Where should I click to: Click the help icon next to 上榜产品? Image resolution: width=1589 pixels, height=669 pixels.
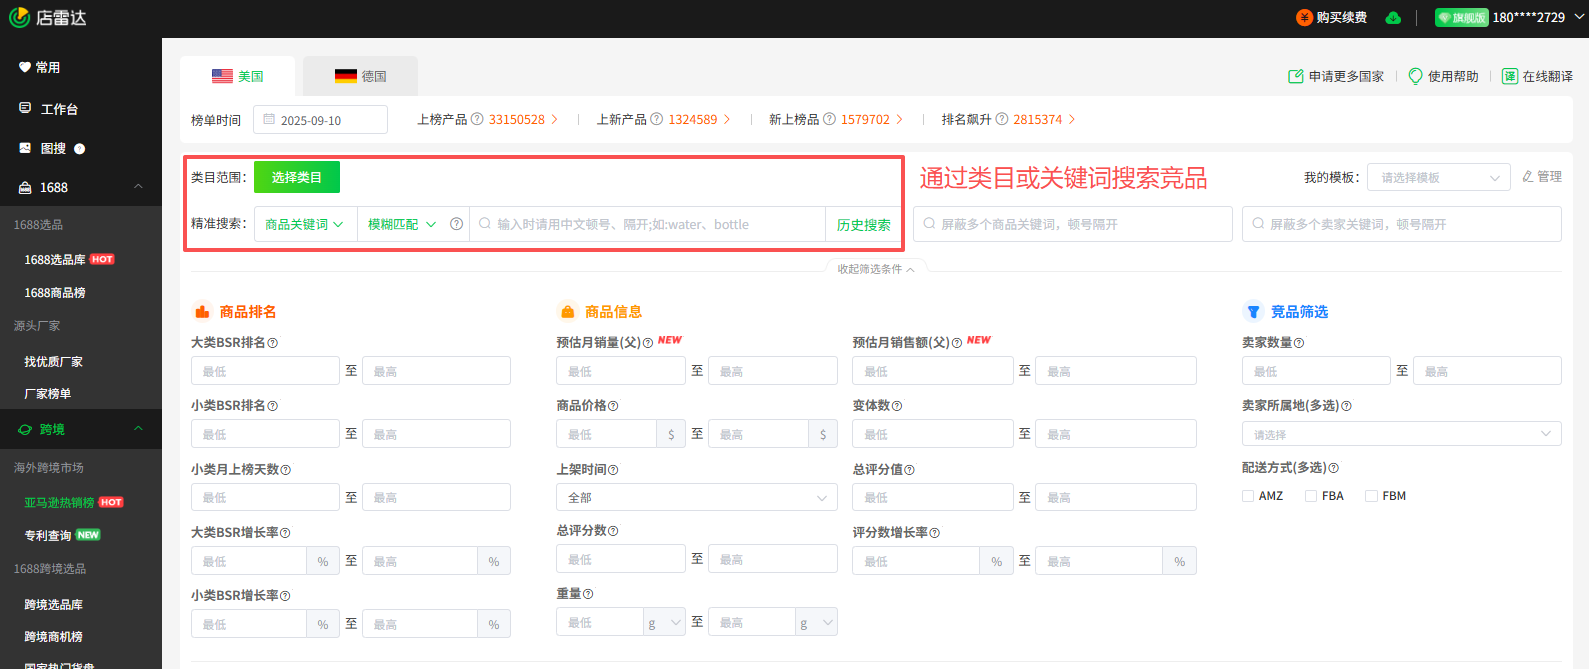pyautogui.click(x=477, y=119)
